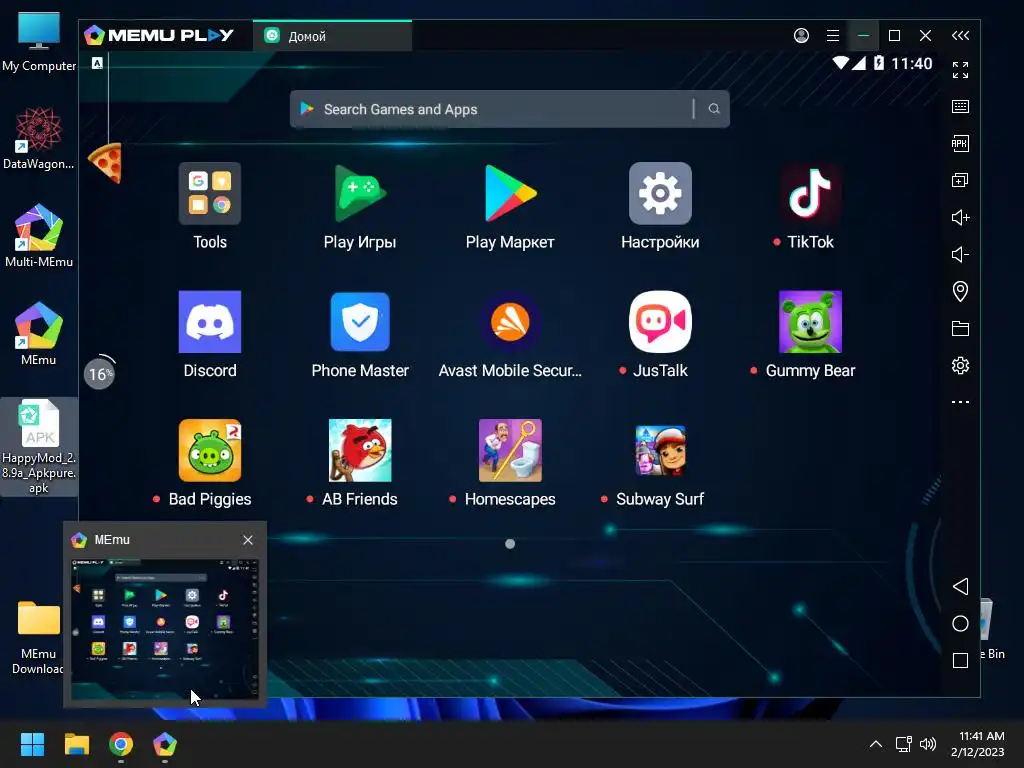The width and height of the screenshot is (1024, 768).
Task: Open Настройки Android settings app
Action: coord(660,193)
